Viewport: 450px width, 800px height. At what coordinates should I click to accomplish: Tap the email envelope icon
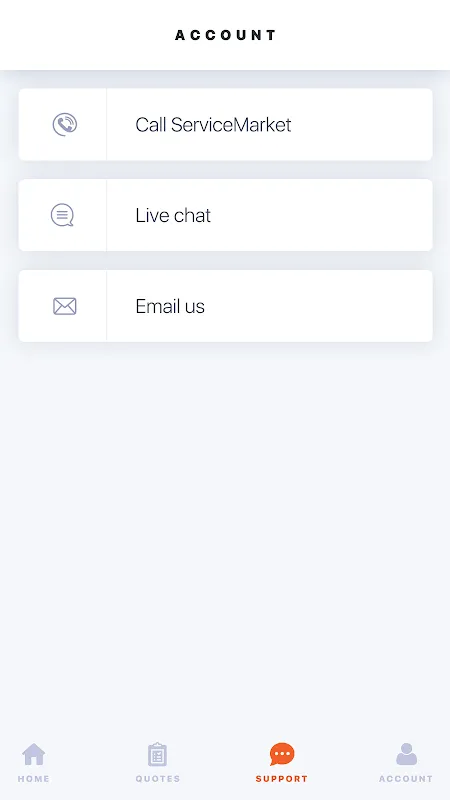64,306
